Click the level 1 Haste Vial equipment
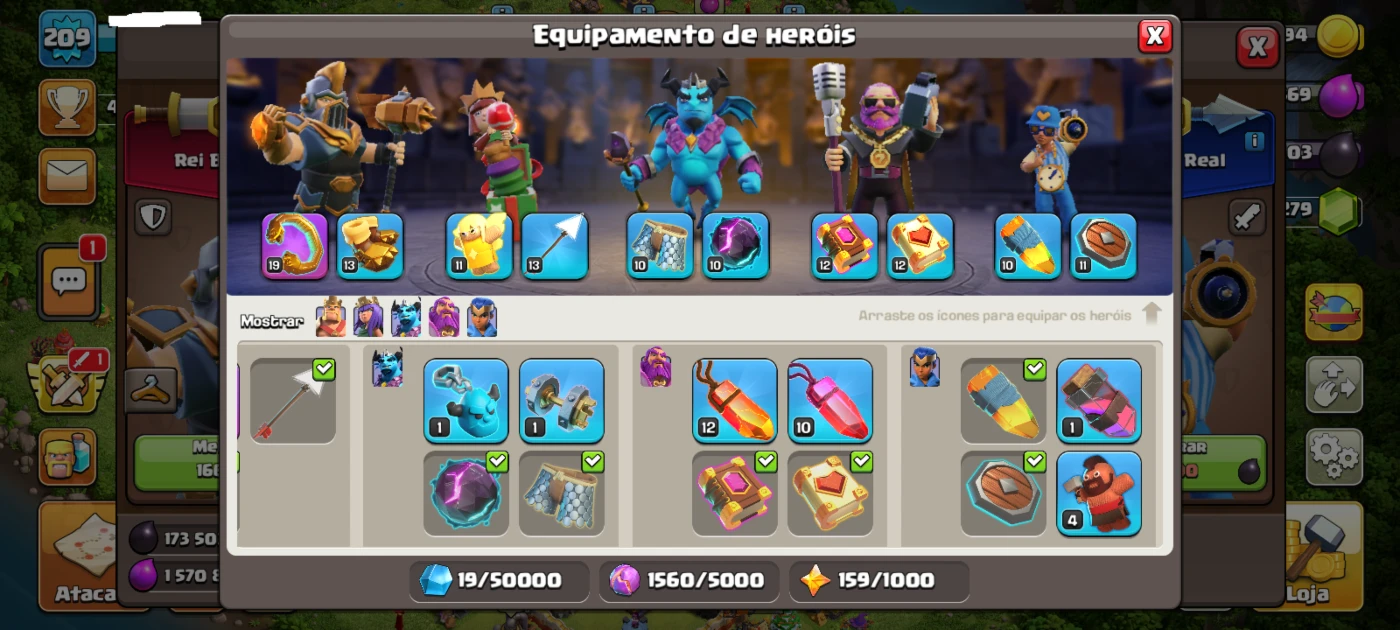This screenshot has height=630, width=1400. pos(1099,401)
